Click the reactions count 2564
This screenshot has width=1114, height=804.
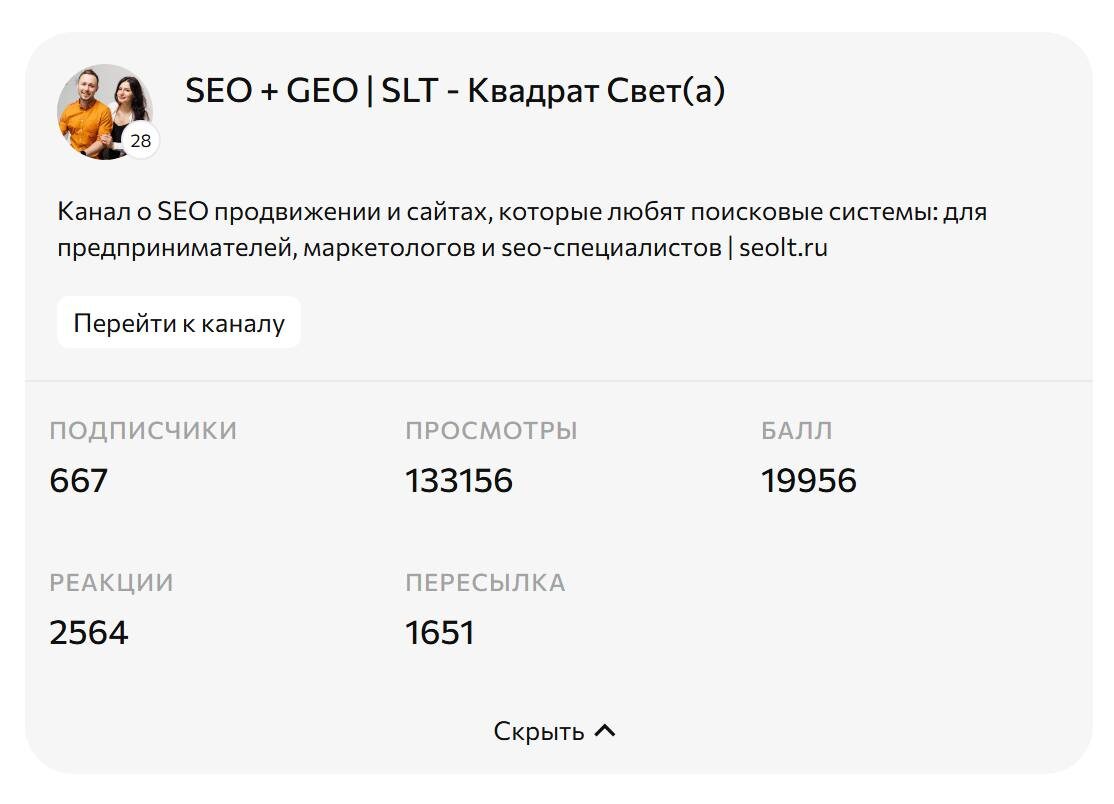click(x=88, y=633)
